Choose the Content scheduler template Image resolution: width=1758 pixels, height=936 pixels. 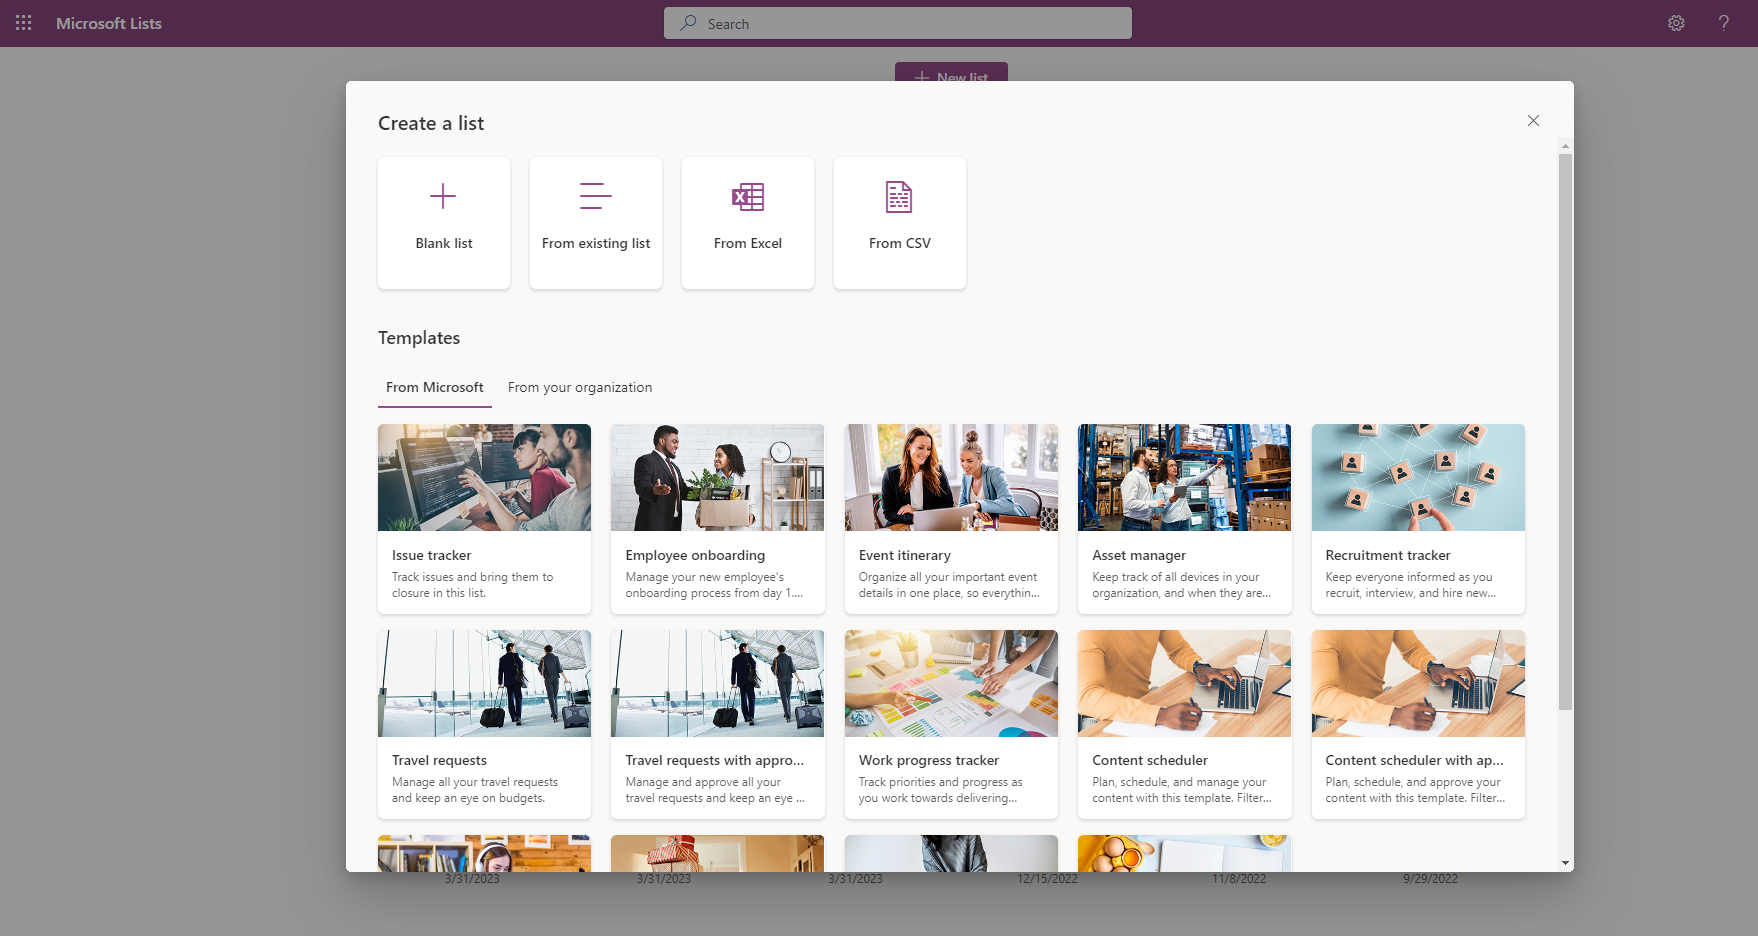pyautogui.click(x=1184, y=724)
